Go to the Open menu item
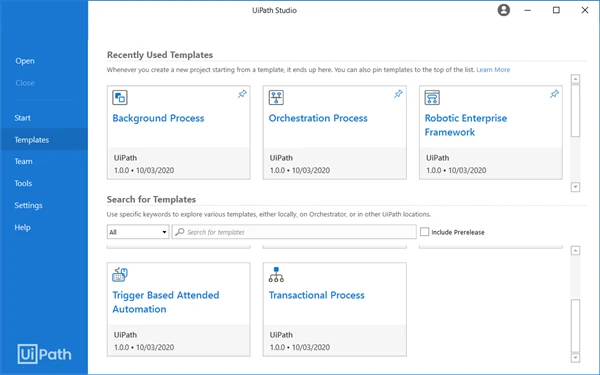The image size is (600, 375). 25,61
